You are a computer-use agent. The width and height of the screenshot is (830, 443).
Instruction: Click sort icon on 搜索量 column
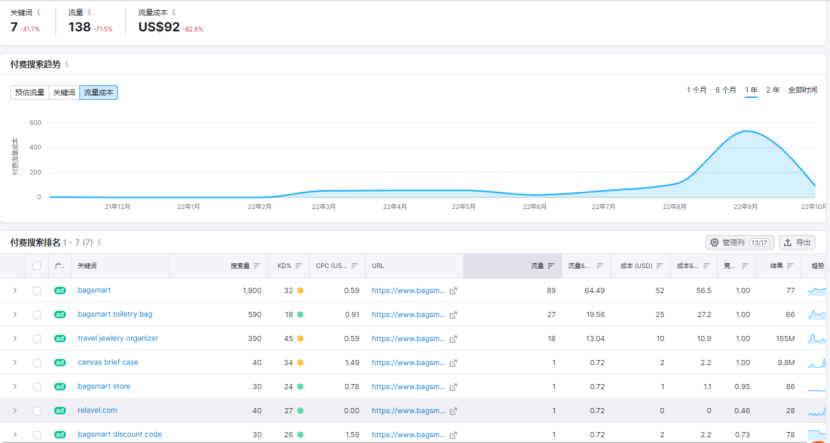pos(257,266)
